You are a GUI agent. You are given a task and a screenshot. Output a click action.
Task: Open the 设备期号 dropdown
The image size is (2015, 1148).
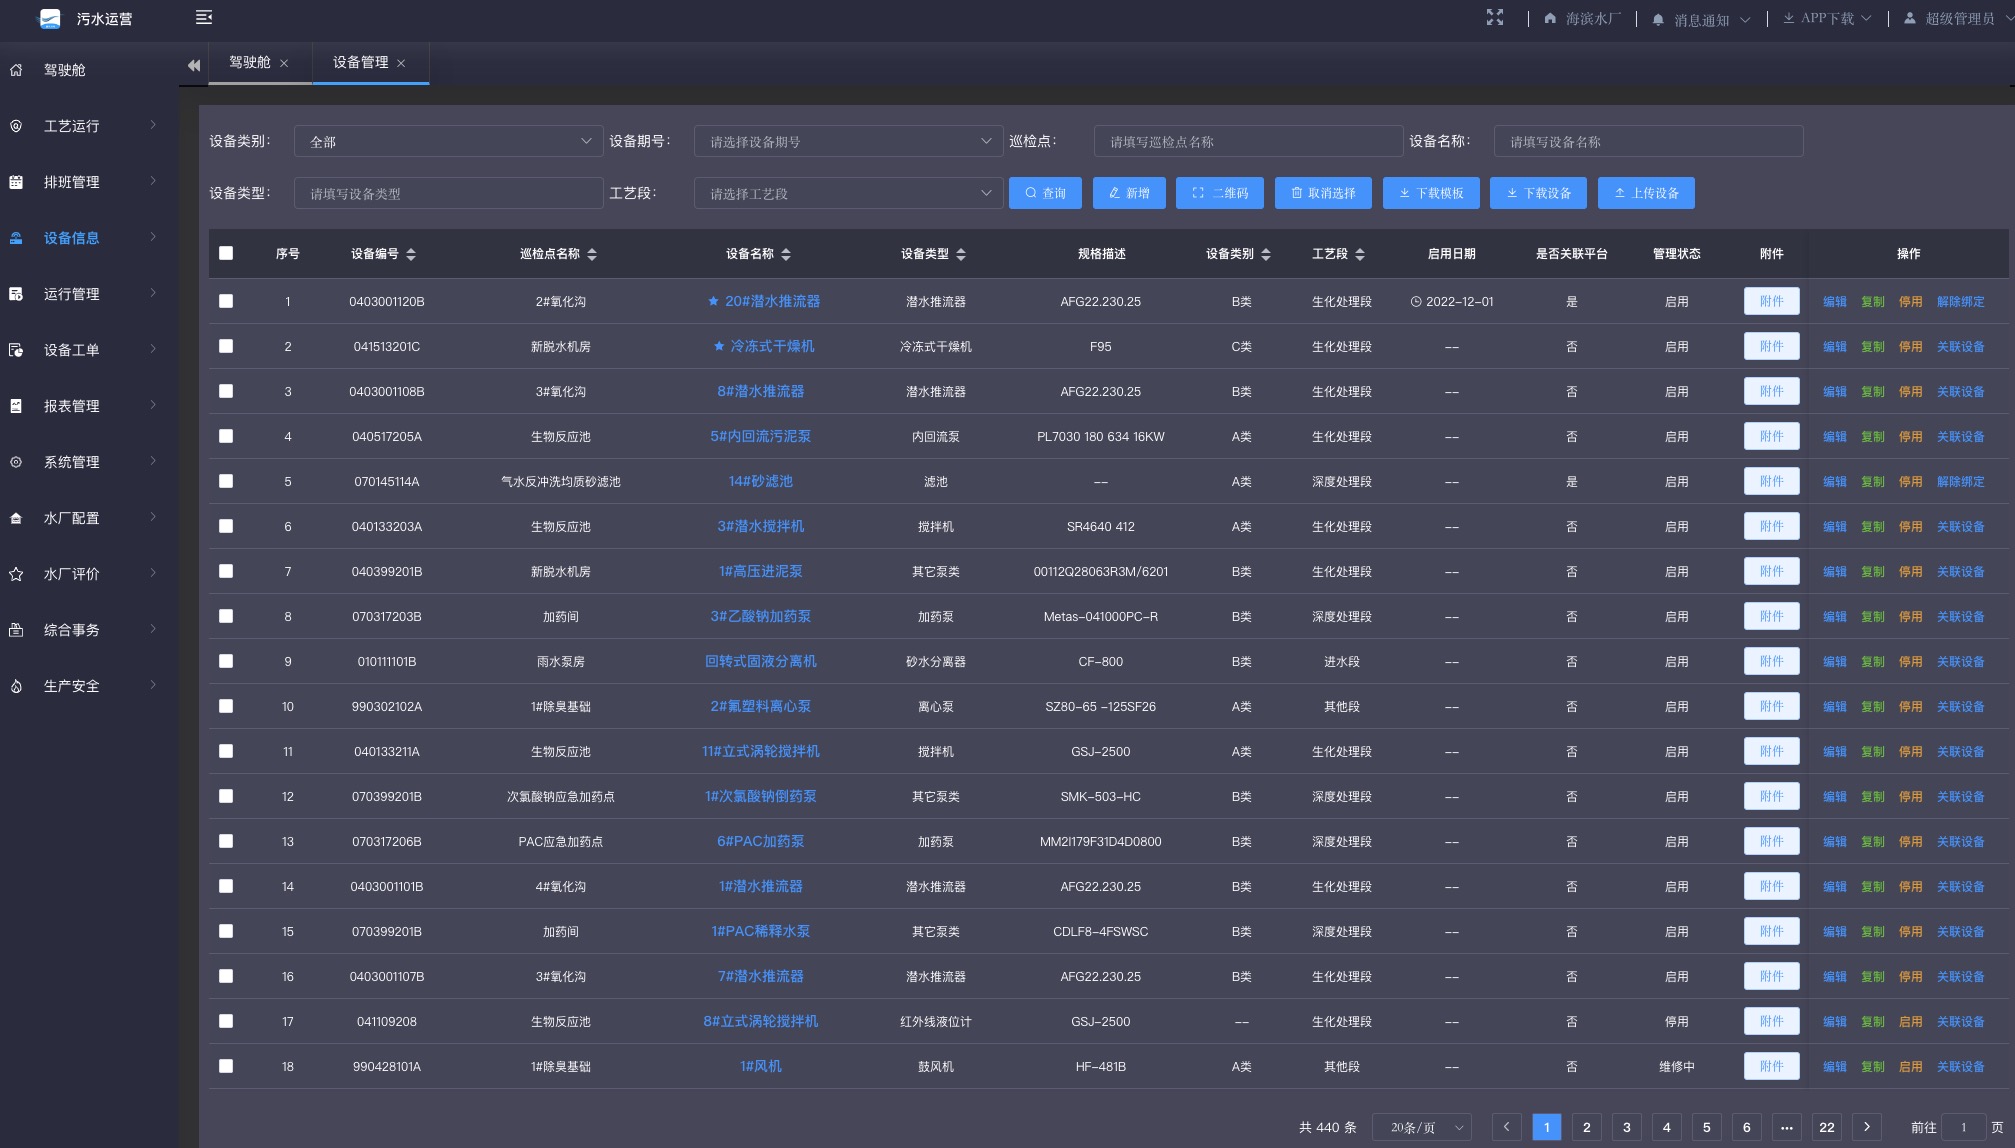tap(849, 141)
